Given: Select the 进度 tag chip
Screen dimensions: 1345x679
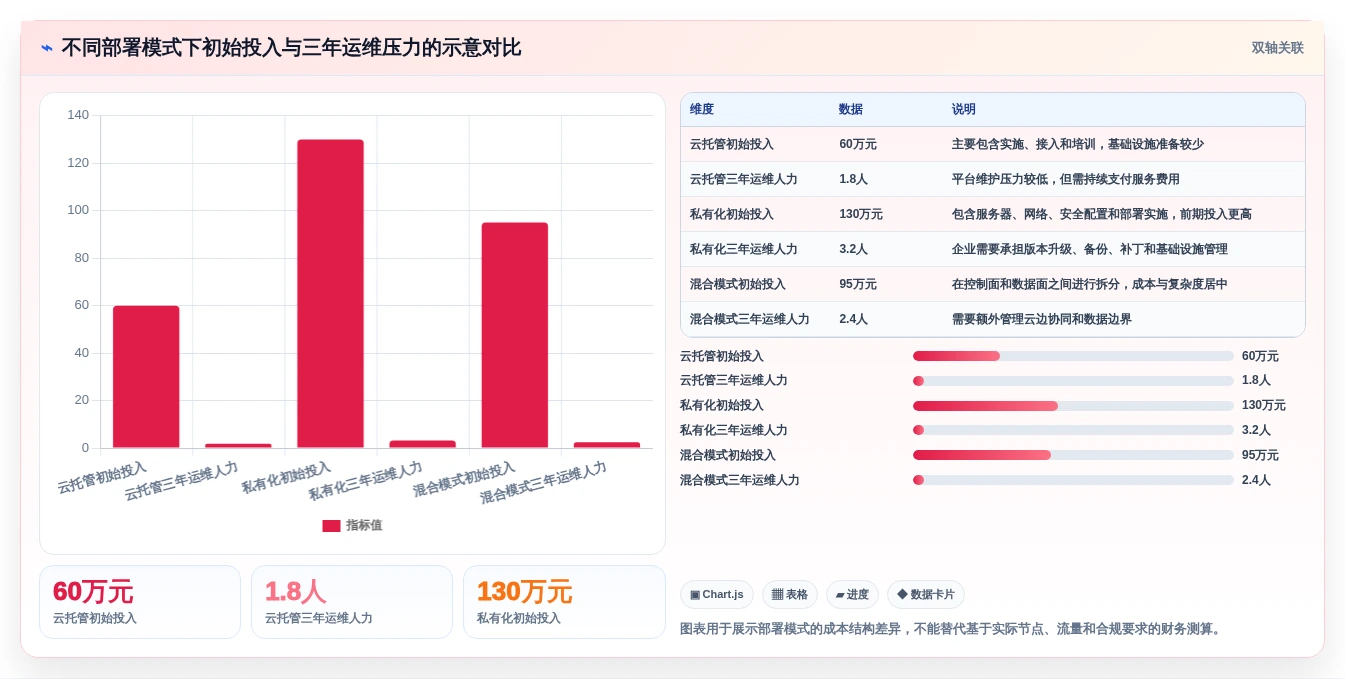Looking at the screenshot, I should (852, 595).
